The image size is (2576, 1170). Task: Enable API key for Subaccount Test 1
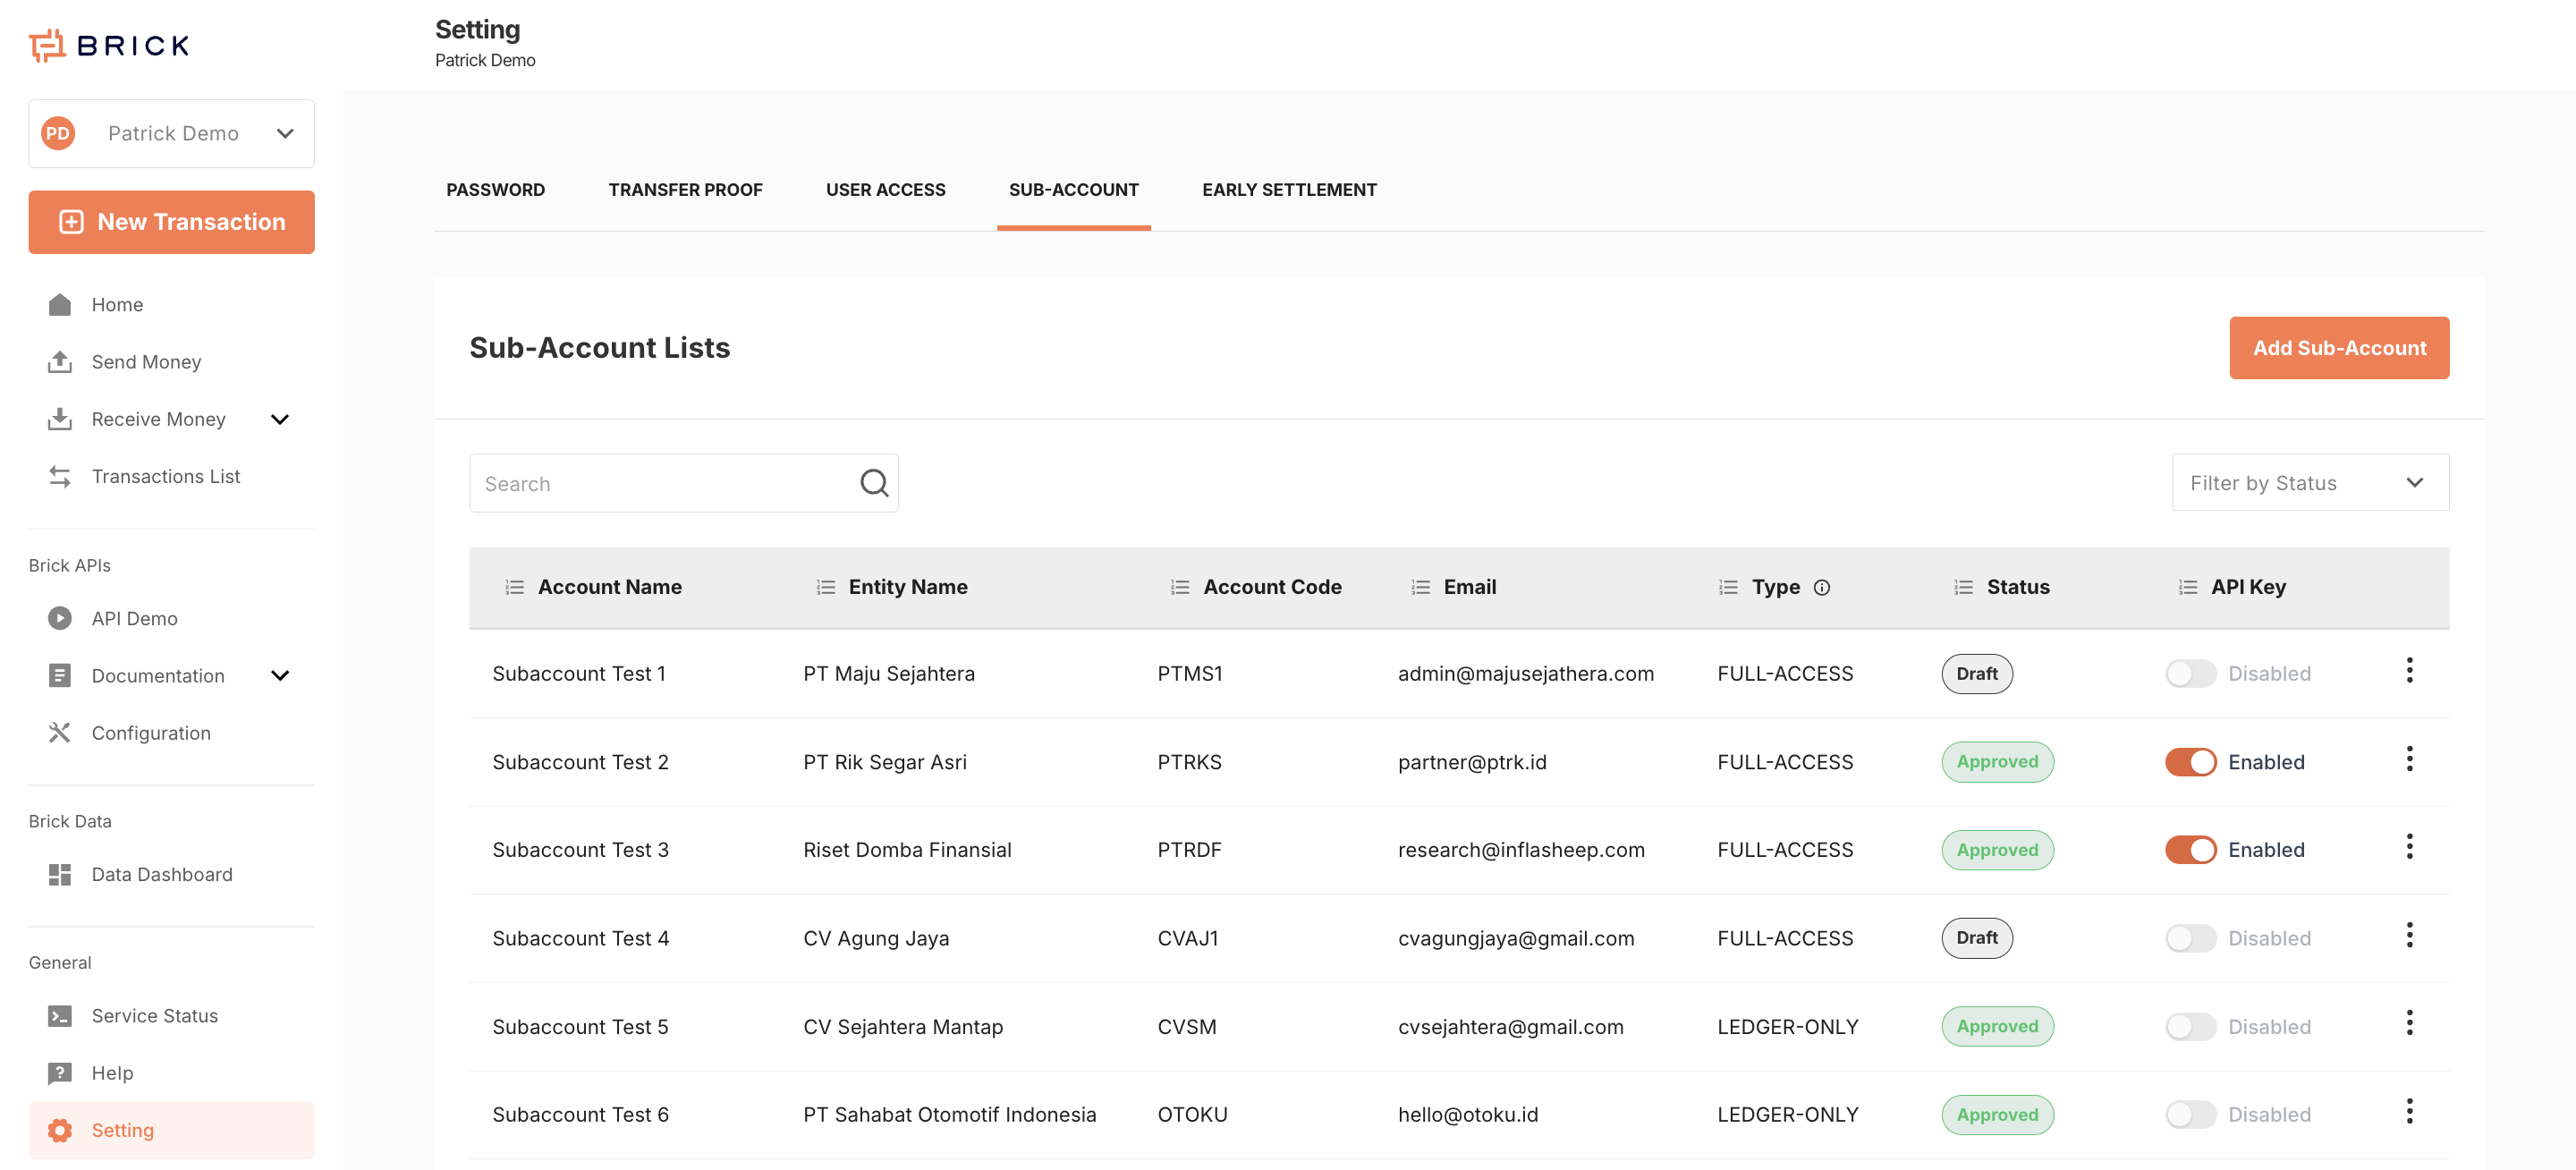pos(2190,674)
